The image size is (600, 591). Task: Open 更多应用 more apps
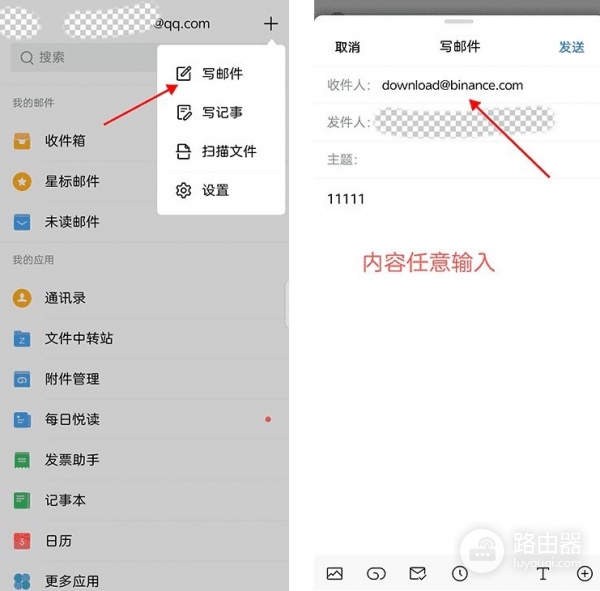[x=72, y=581]
